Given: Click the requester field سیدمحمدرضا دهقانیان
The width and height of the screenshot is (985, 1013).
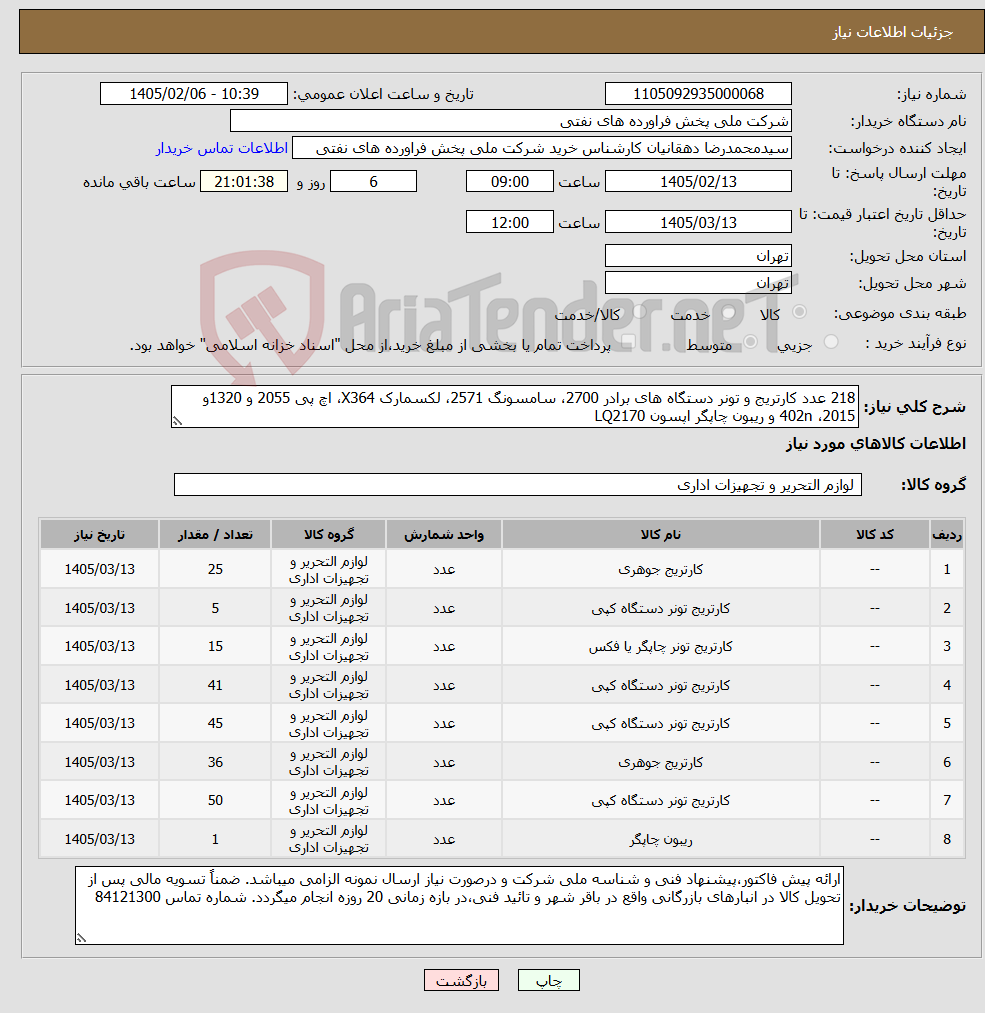Looking at the screenshot, I should point(542,148).
